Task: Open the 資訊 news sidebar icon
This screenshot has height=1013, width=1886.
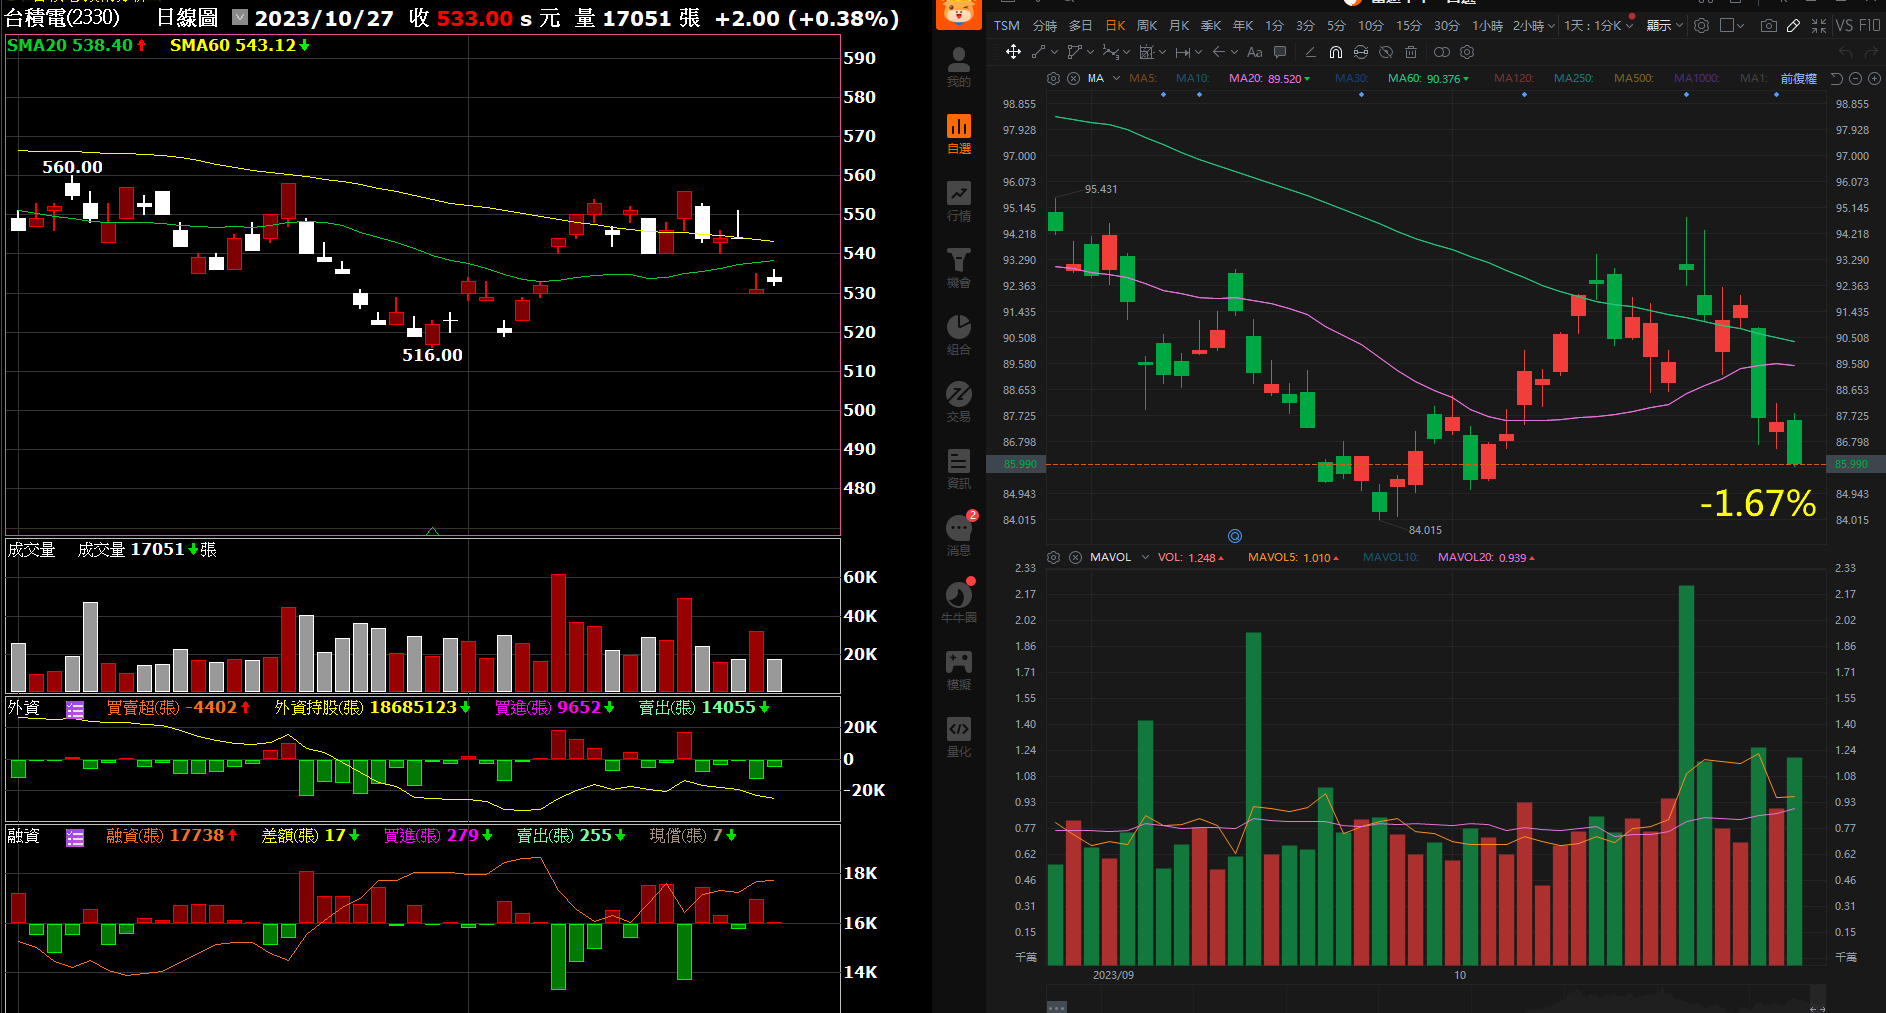Action: click(x=958, y=469)
